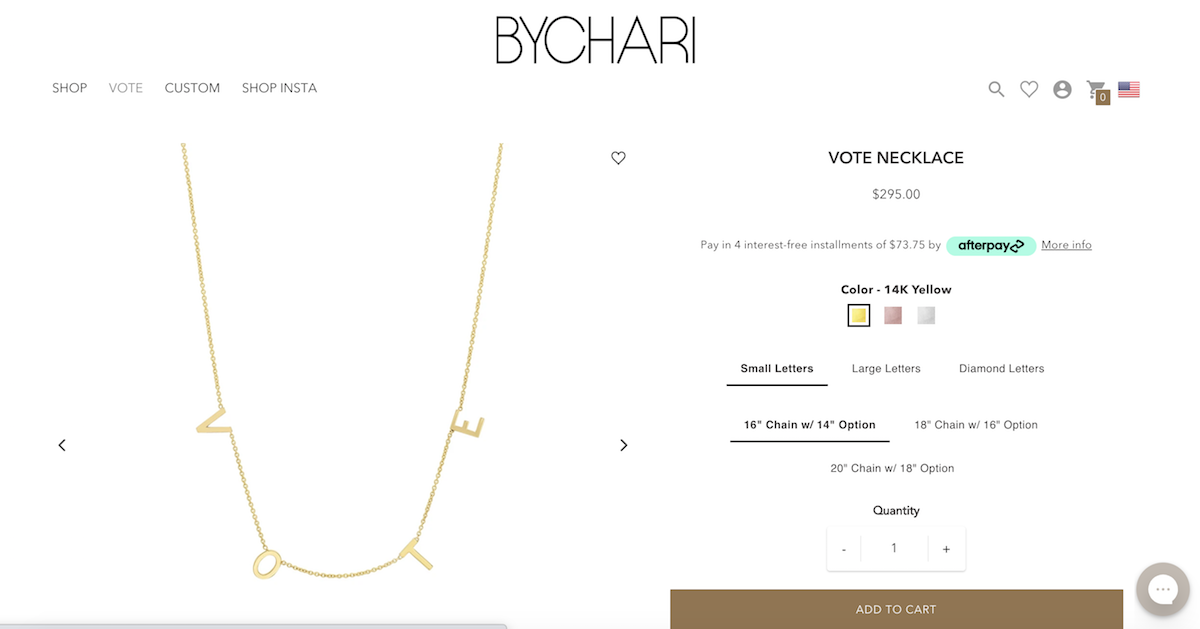Click the BYCHARI logo
This screenshot has width=1200, height=629.
[596, 40]
